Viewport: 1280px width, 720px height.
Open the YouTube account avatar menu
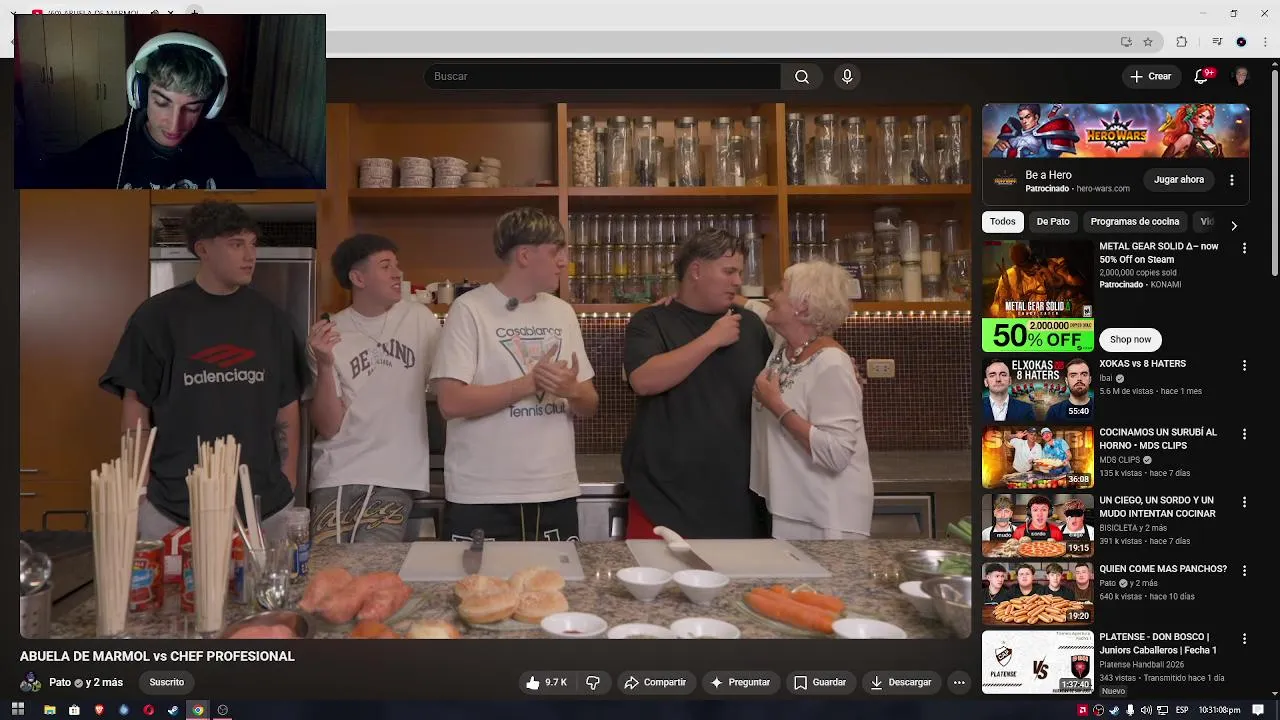(x=1241, y=77)
